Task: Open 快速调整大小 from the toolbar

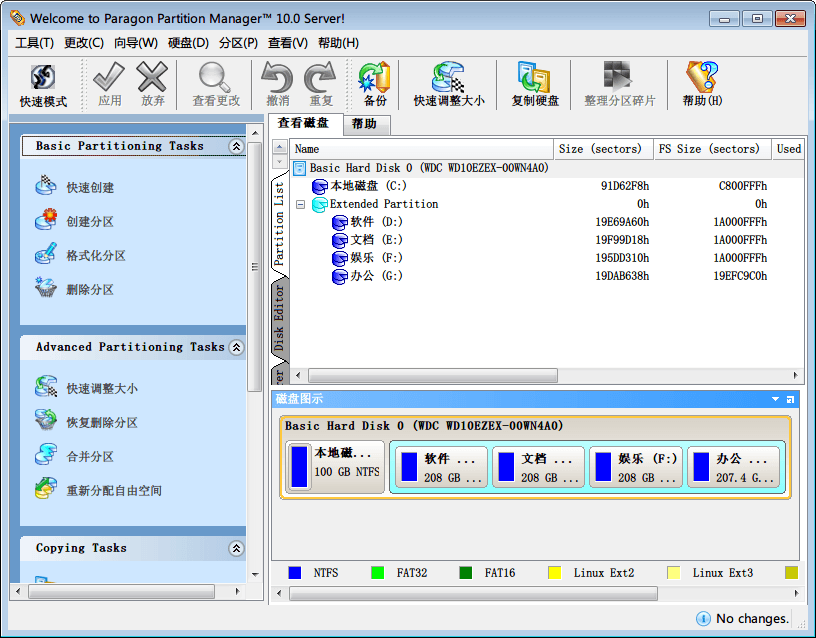Action: pyautogui.click(x=449, y=85)
